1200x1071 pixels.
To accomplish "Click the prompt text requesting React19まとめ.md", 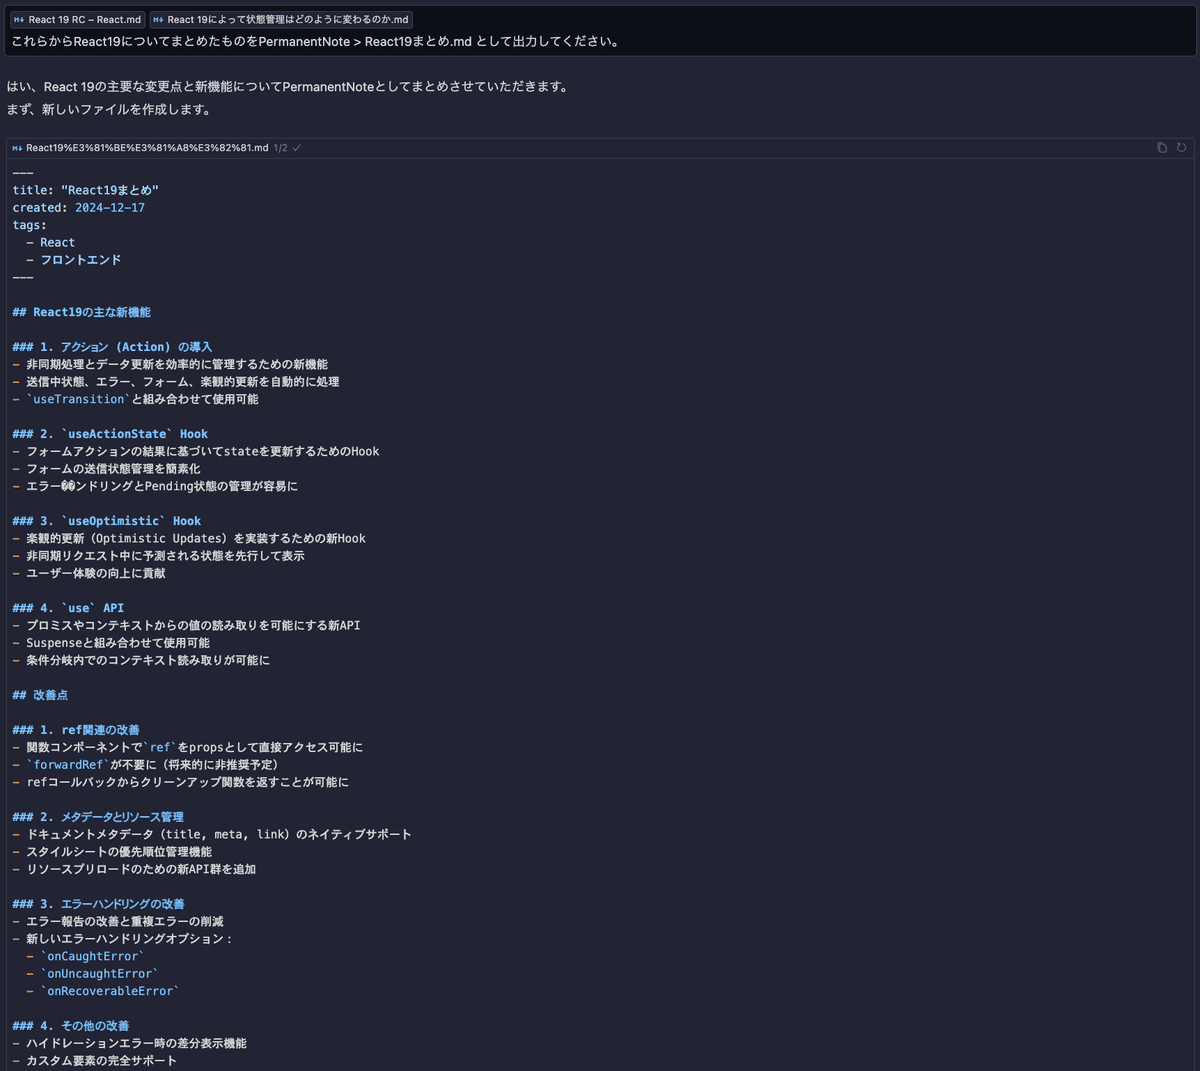I will (x=315, y=42).
